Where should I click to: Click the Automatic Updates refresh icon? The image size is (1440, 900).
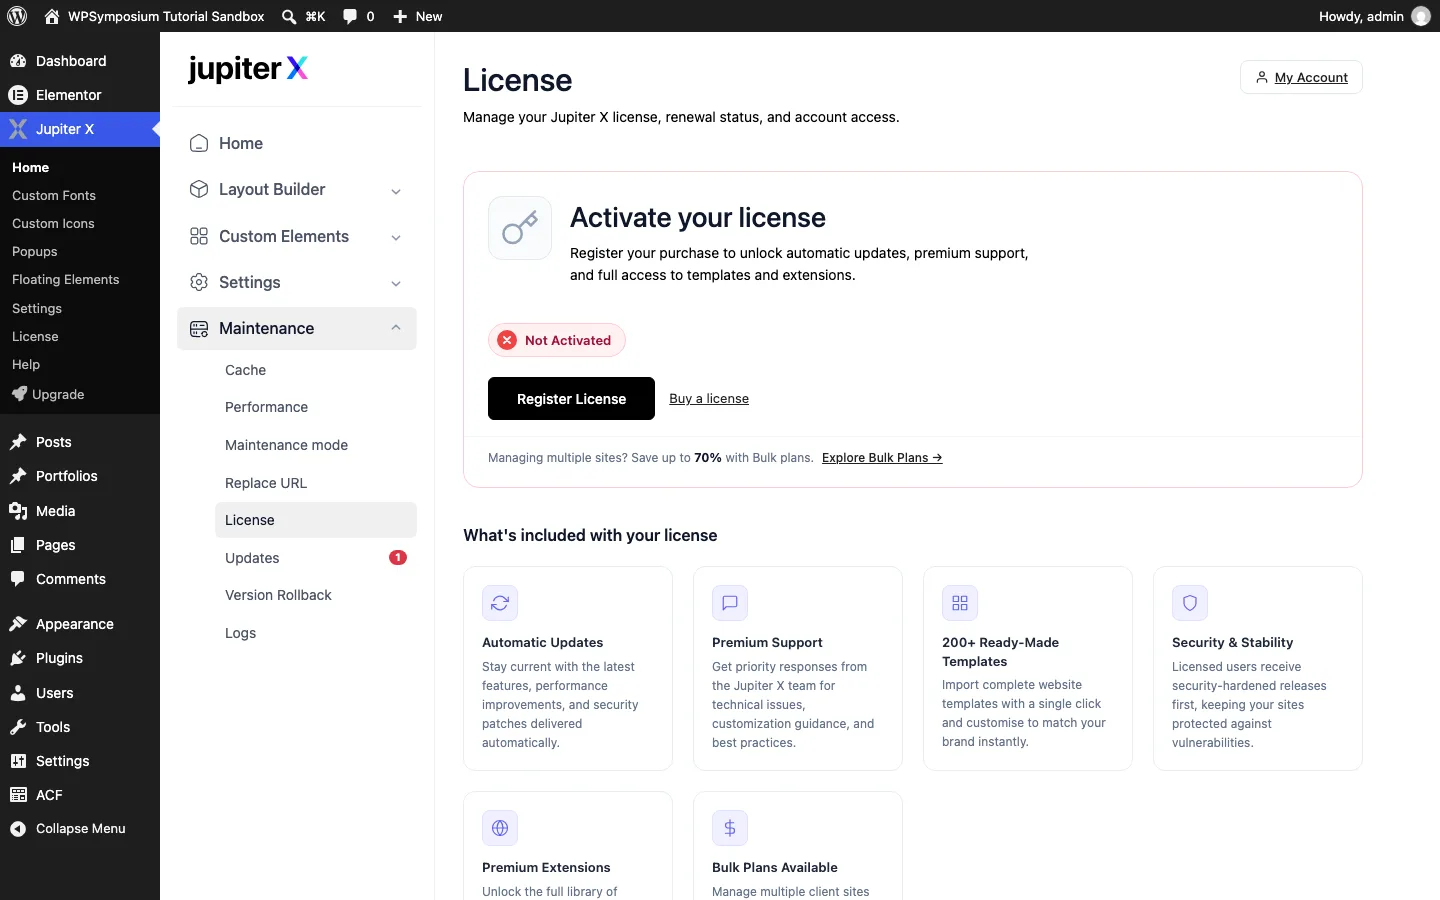500,603
